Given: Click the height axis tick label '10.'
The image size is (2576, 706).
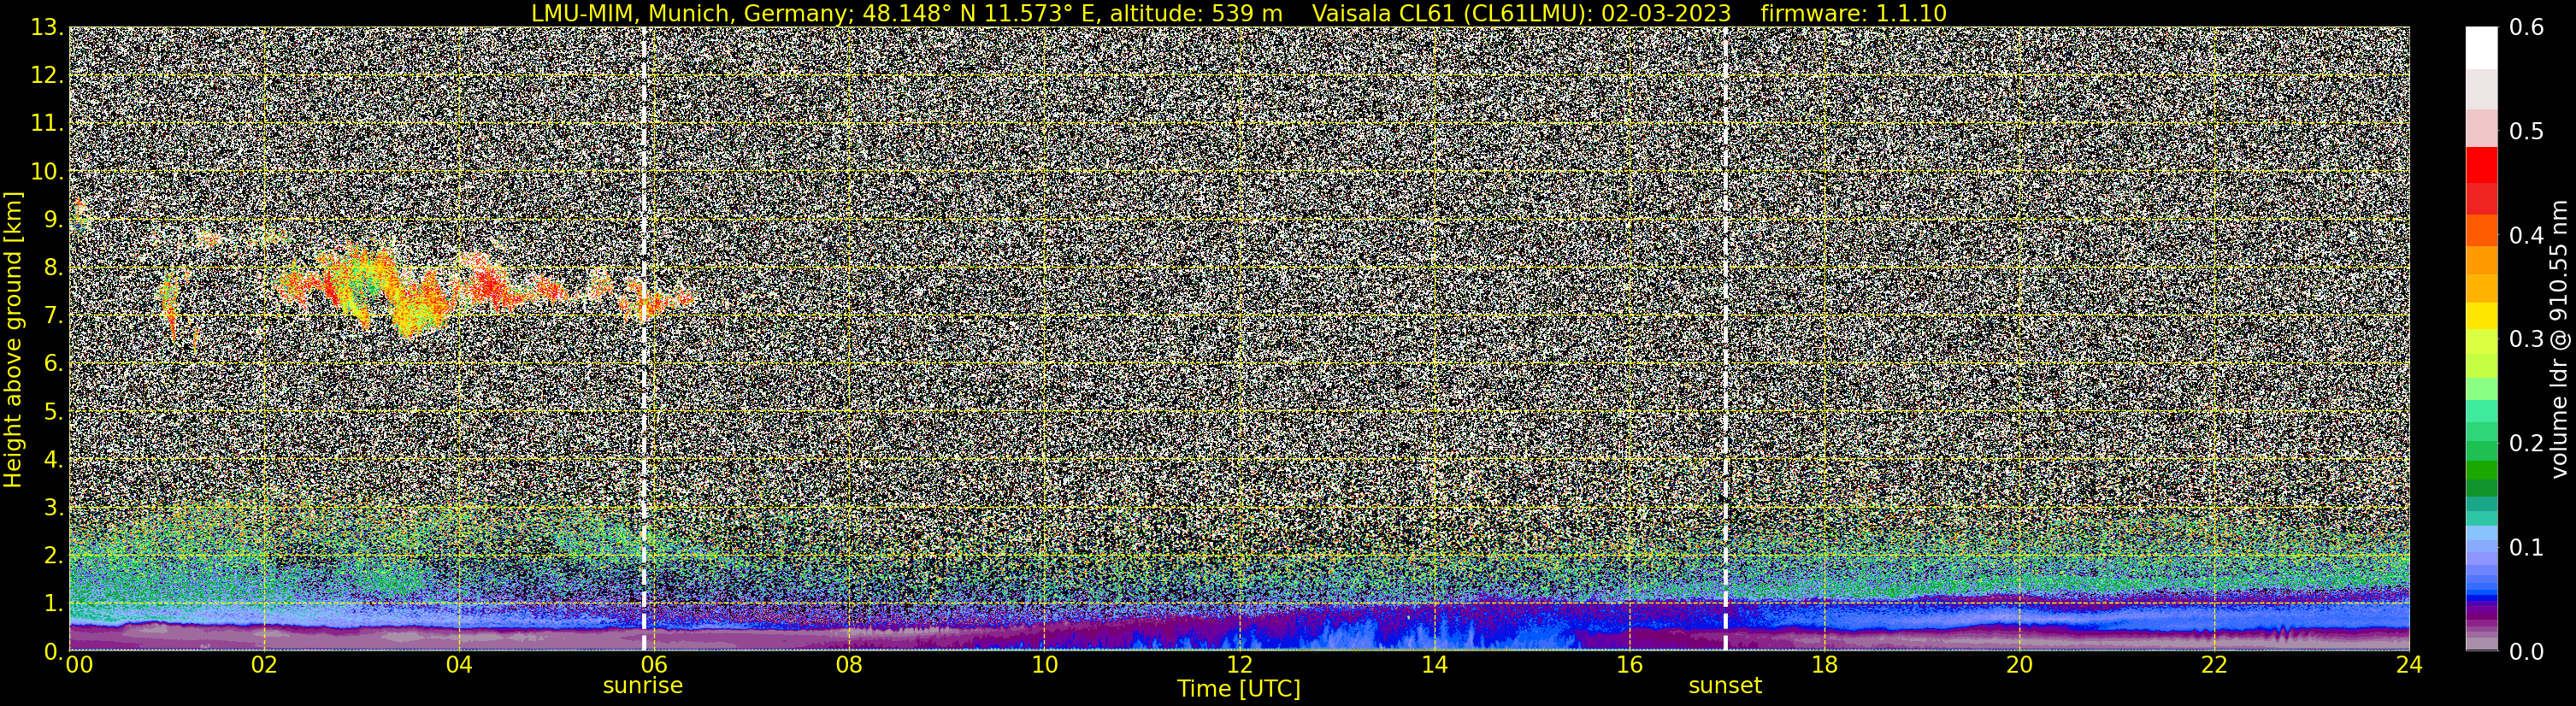Looking at the screenshot, I should pyautogui.click(x=46, y=172).
